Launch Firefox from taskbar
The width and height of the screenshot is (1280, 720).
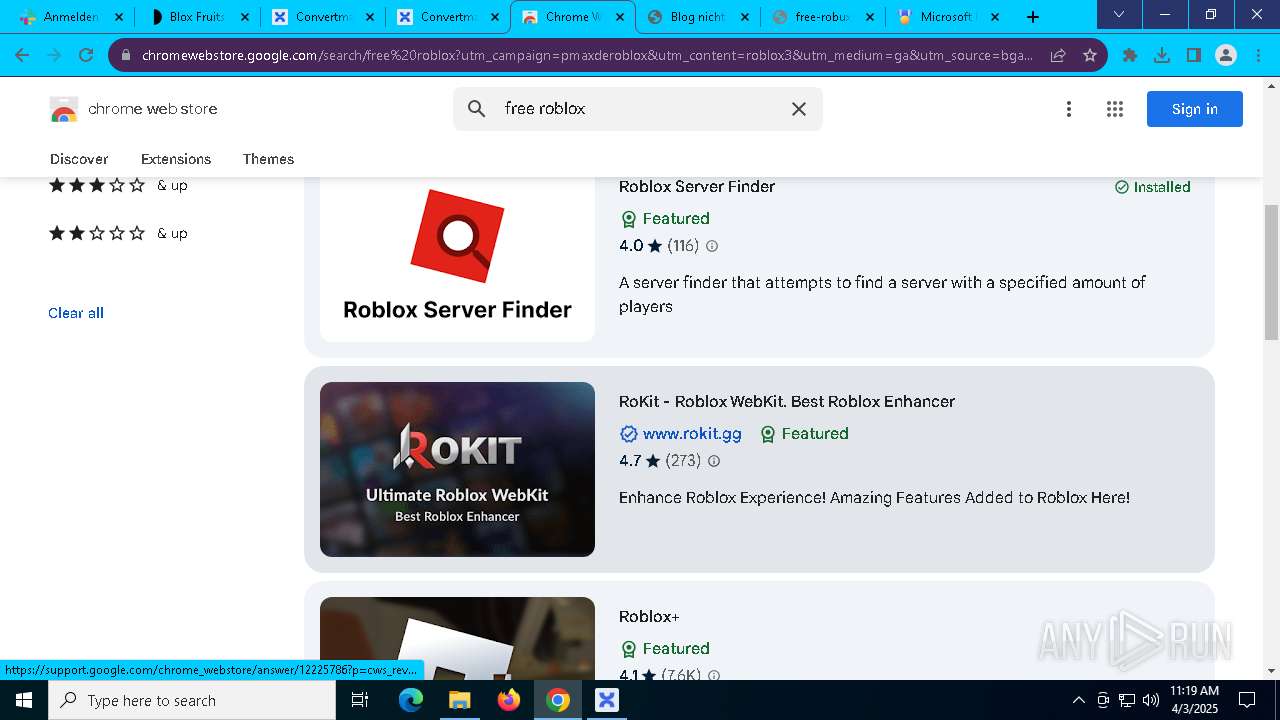508,700
